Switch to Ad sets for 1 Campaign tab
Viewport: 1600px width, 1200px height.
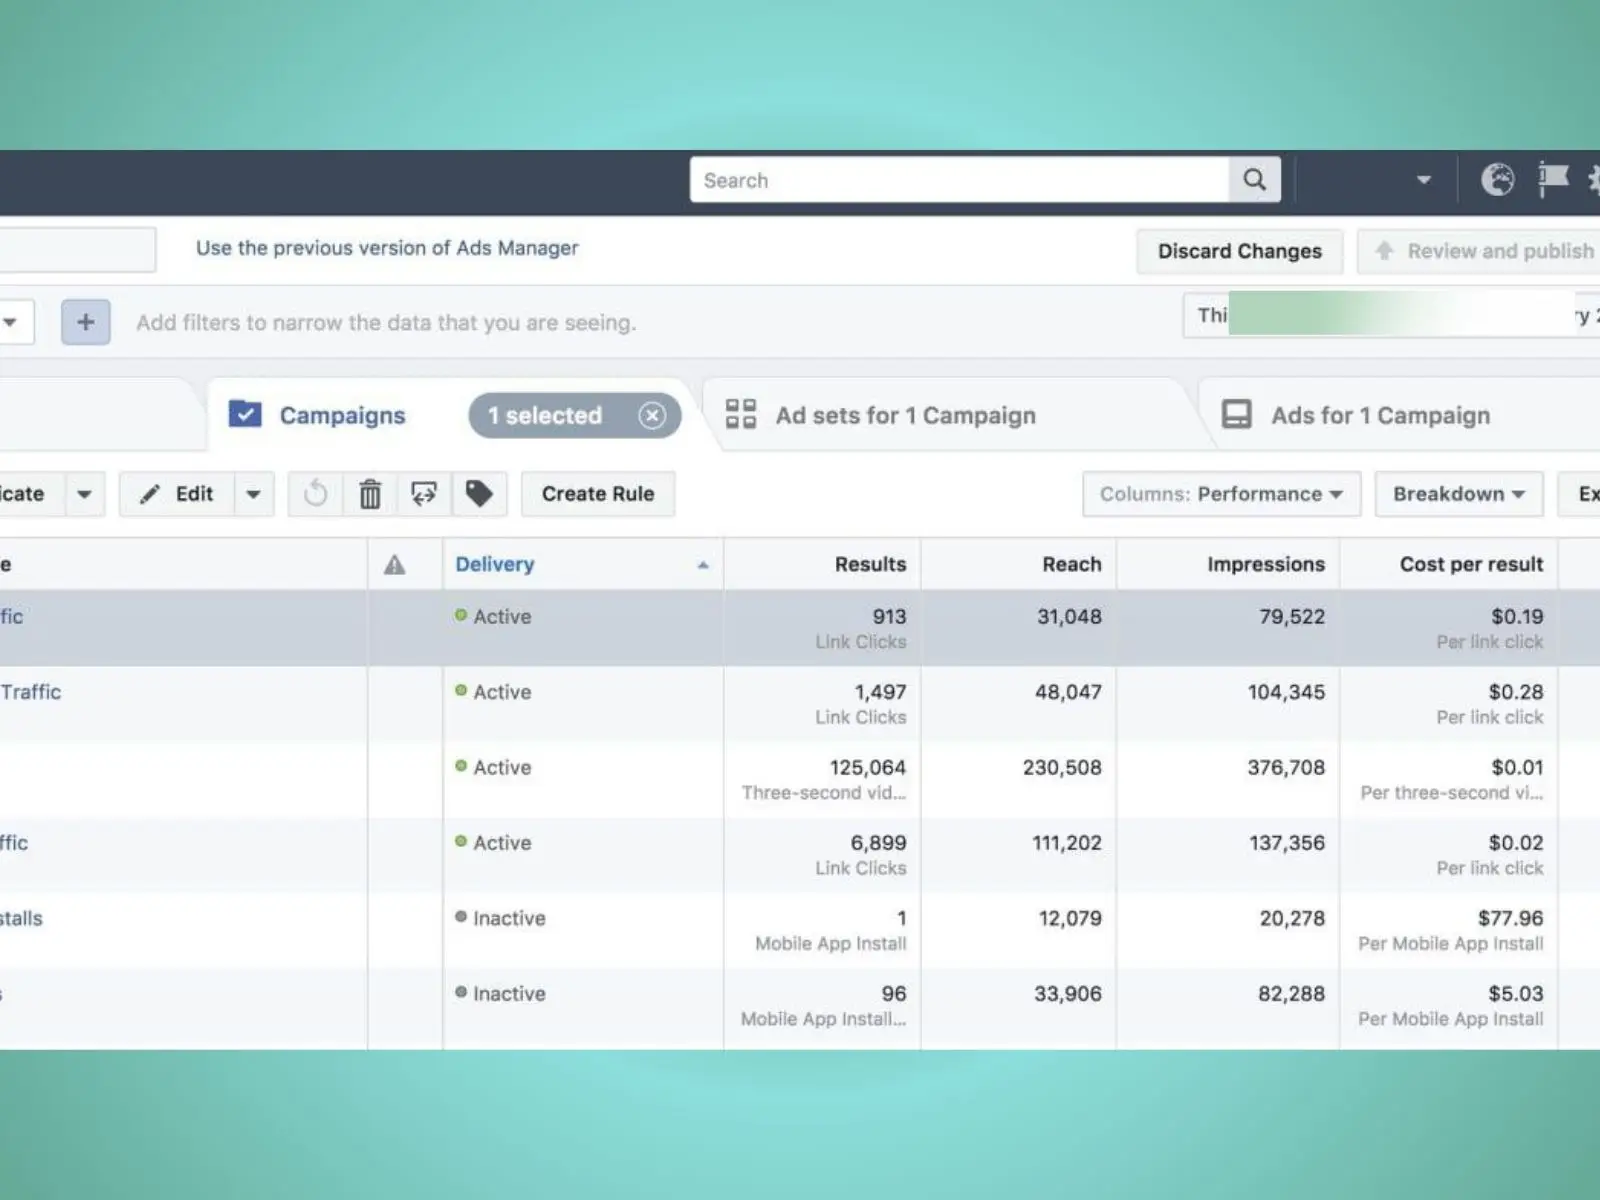(x=905, y=415)
